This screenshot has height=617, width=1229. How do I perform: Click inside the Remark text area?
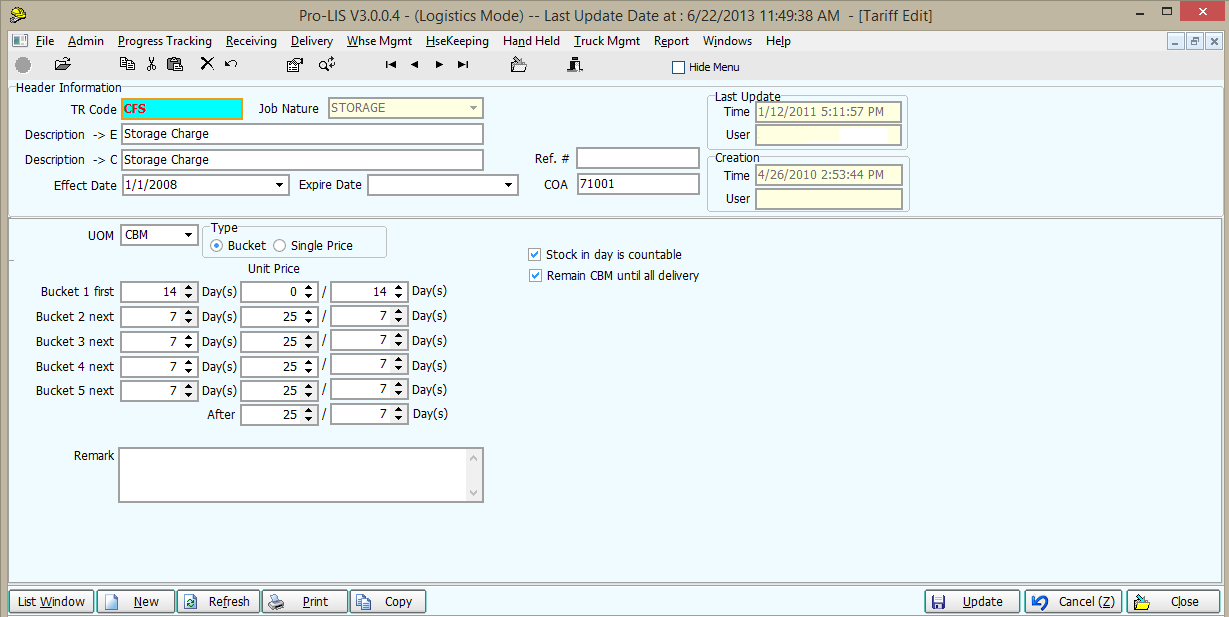click(292, 475)
